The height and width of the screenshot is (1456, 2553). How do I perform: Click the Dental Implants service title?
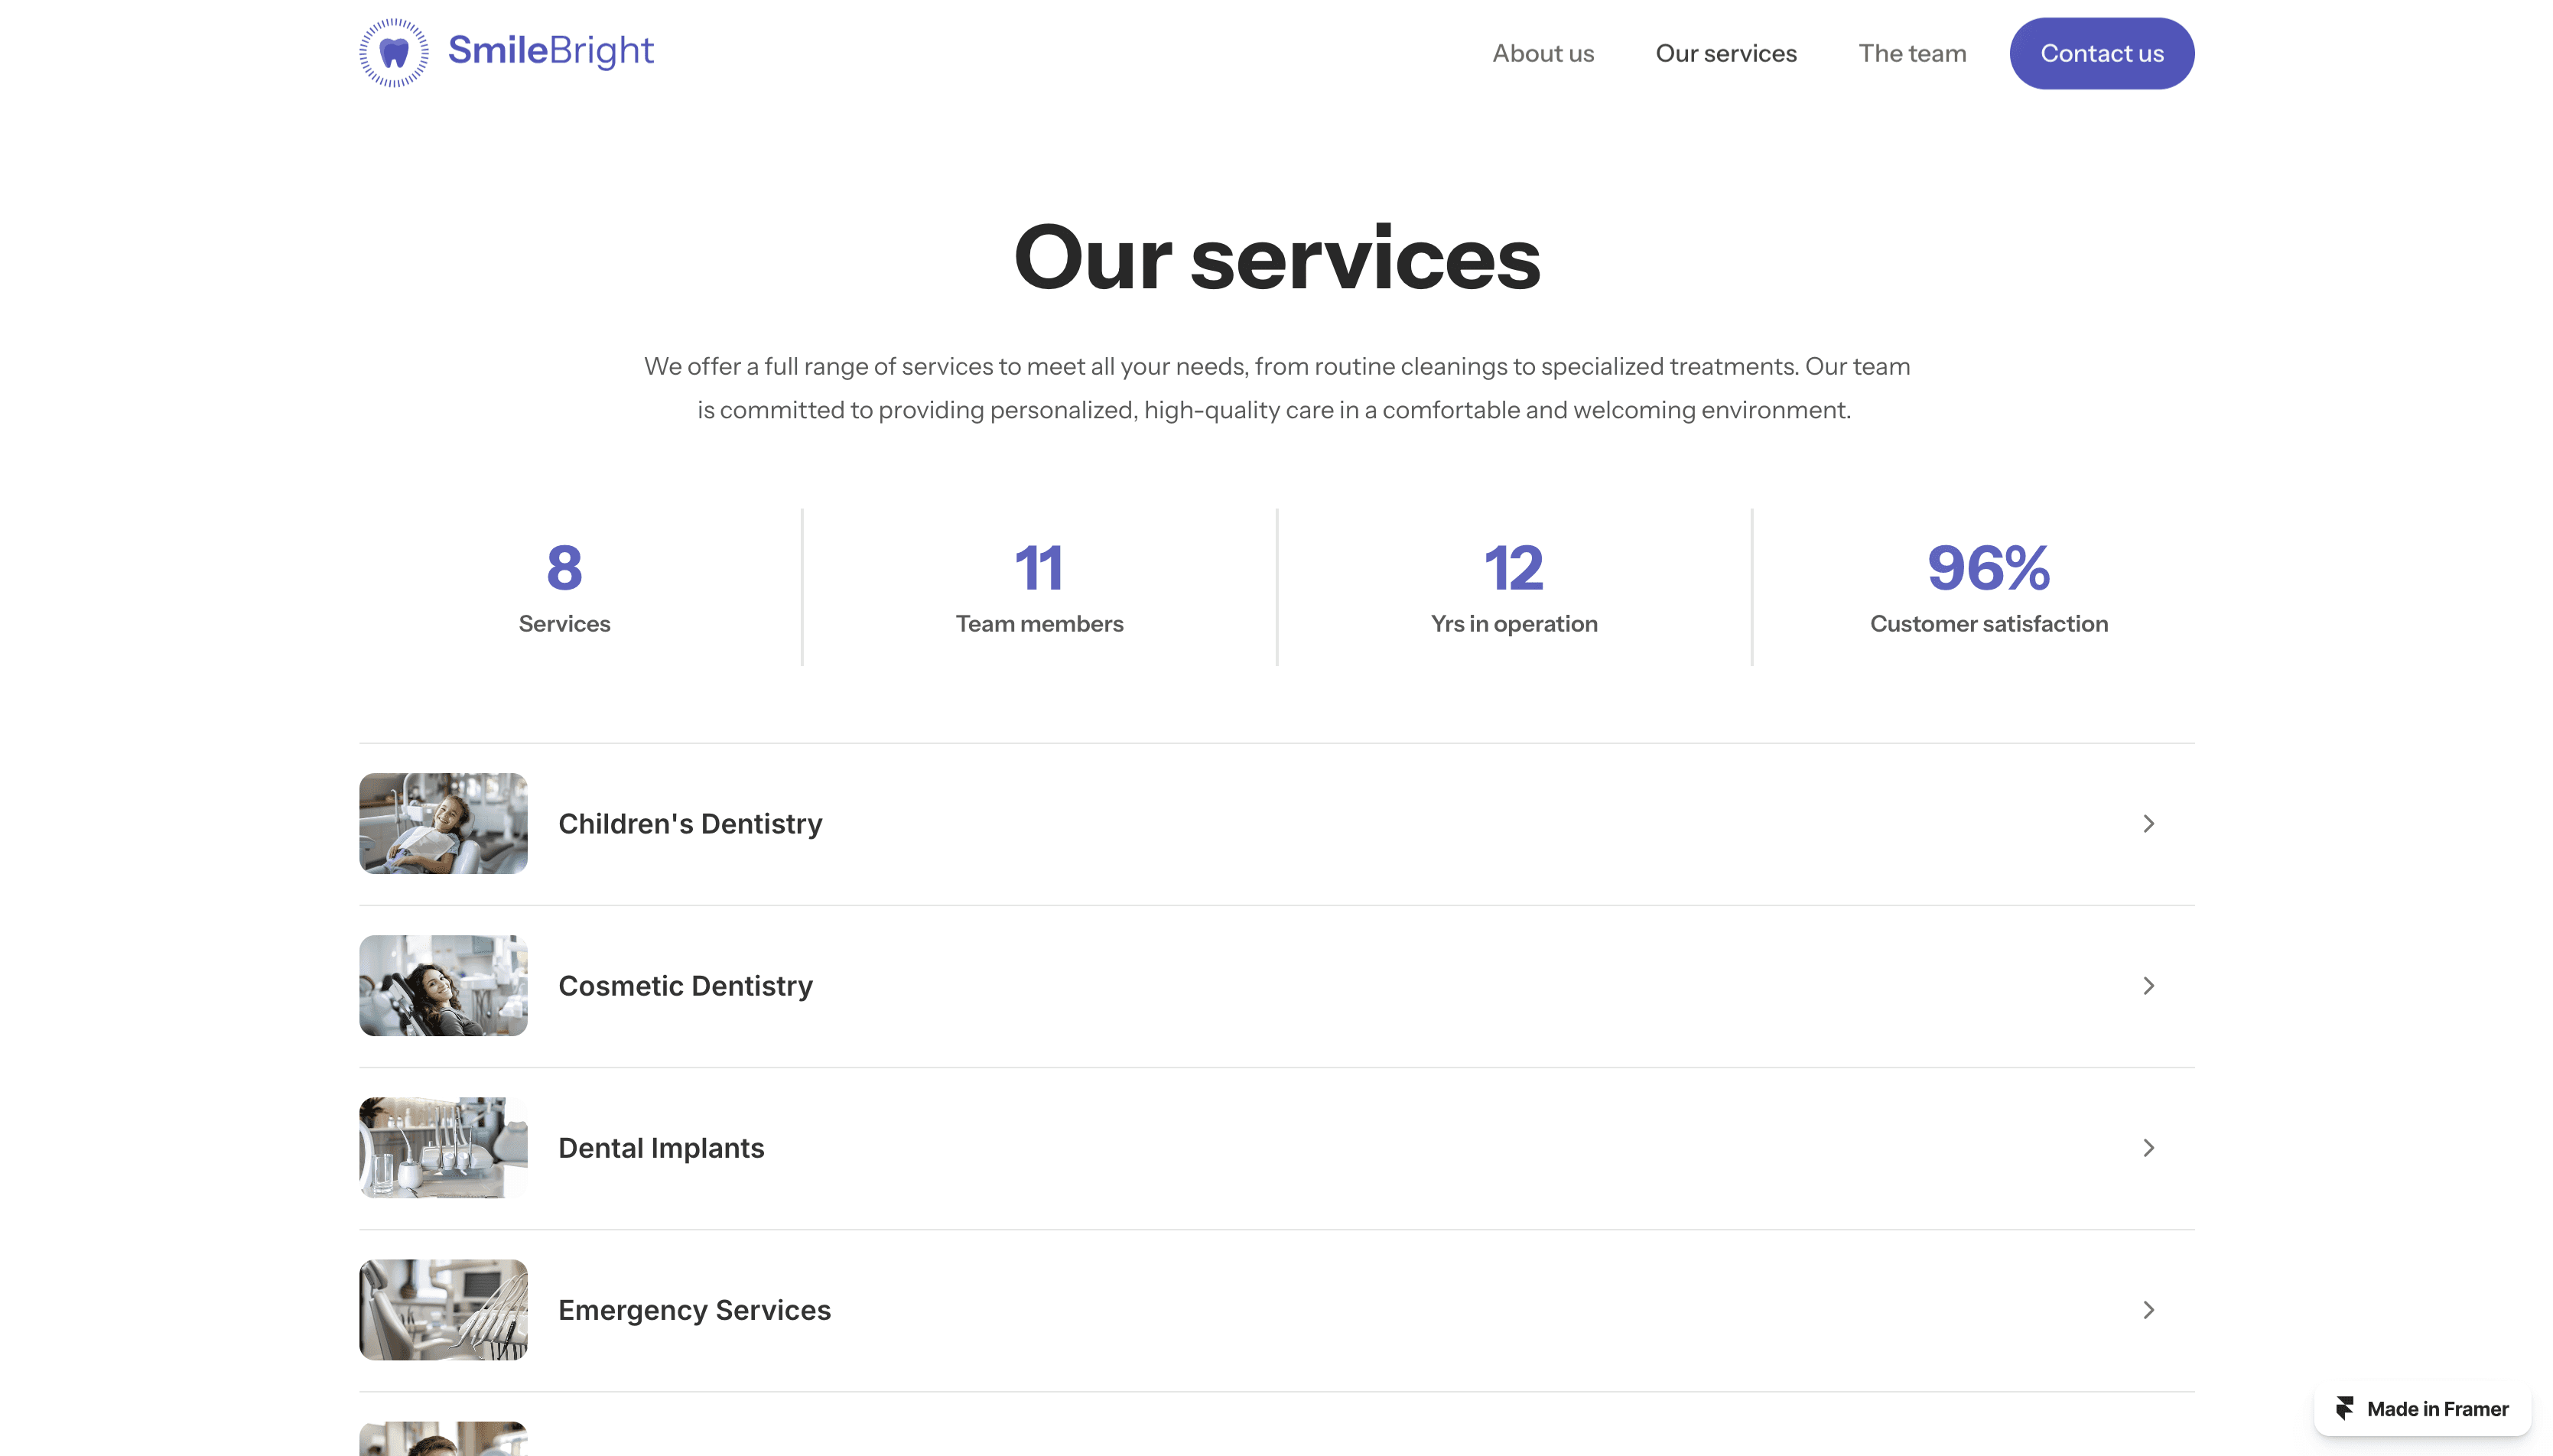[661, 1147]
